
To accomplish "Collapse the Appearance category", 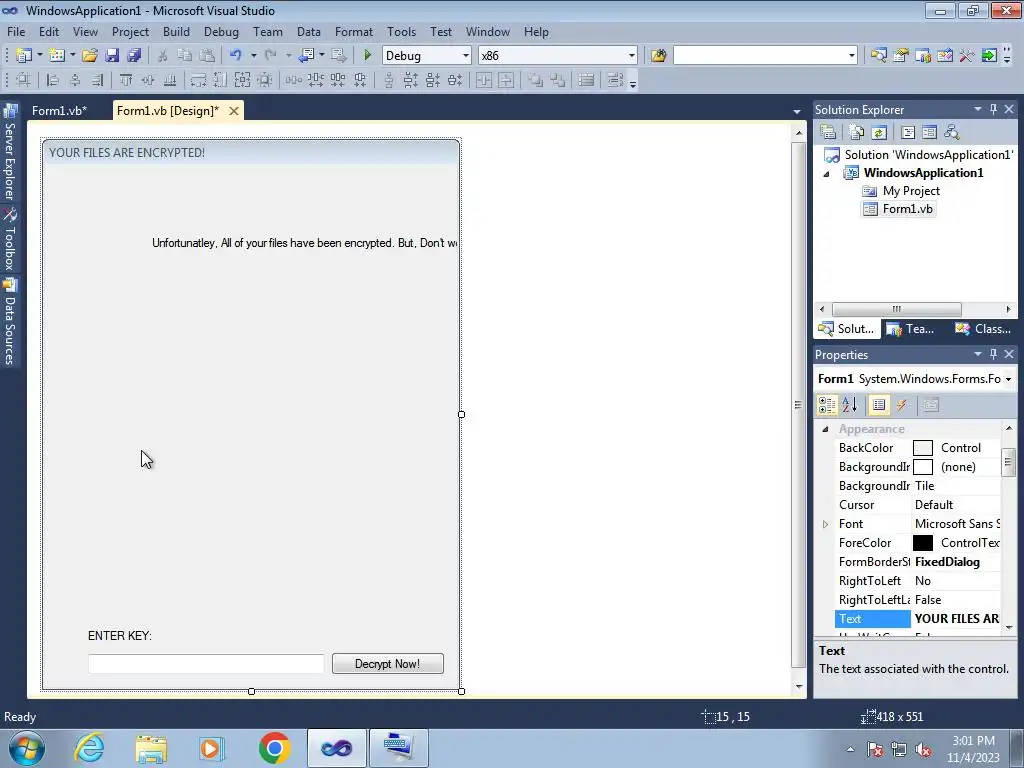I will click(x=825, y=429).
